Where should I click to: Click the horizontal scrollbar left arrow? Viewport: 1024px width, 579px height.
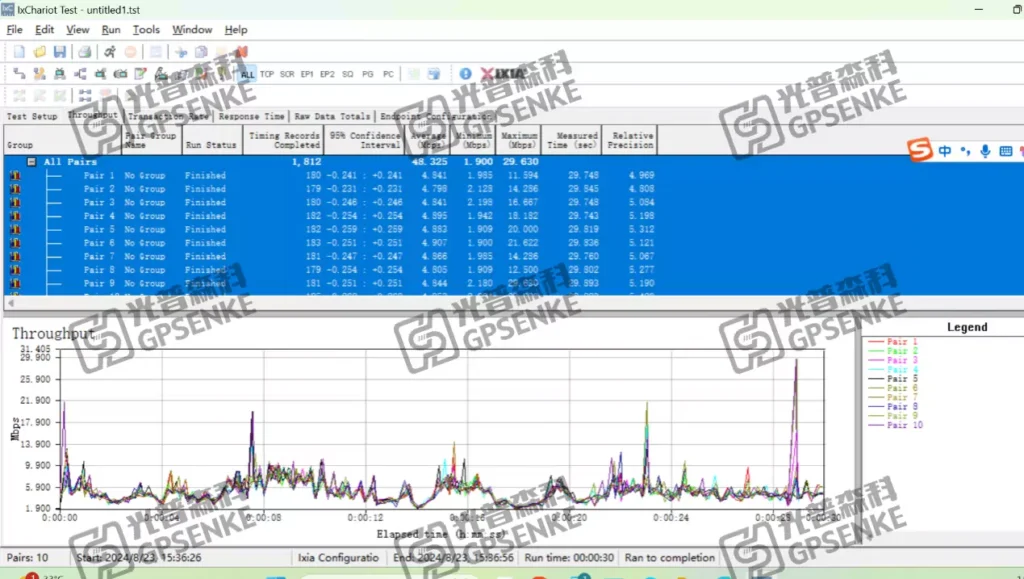point(10,303)
